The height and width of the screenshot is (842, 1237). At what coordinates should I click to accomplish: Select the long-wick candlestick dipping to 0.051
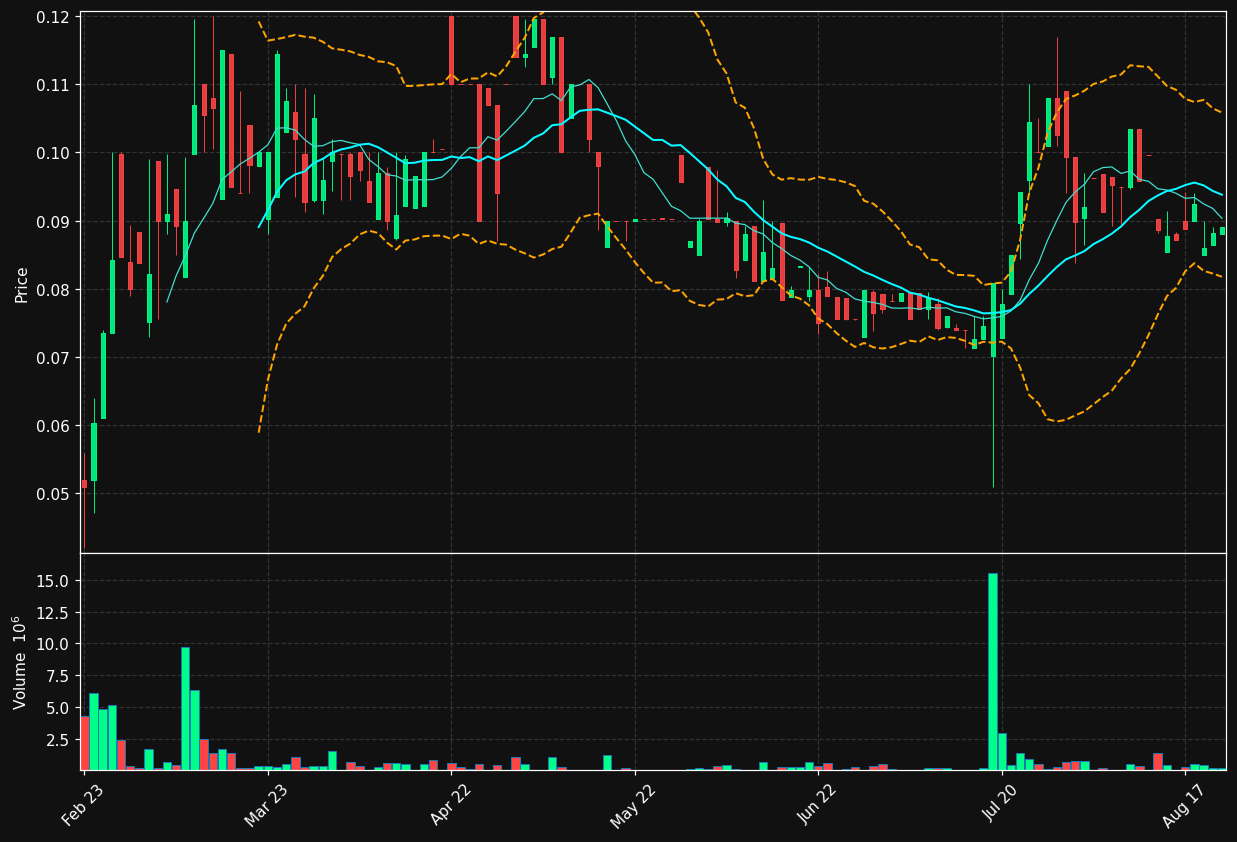coord(993,386)
